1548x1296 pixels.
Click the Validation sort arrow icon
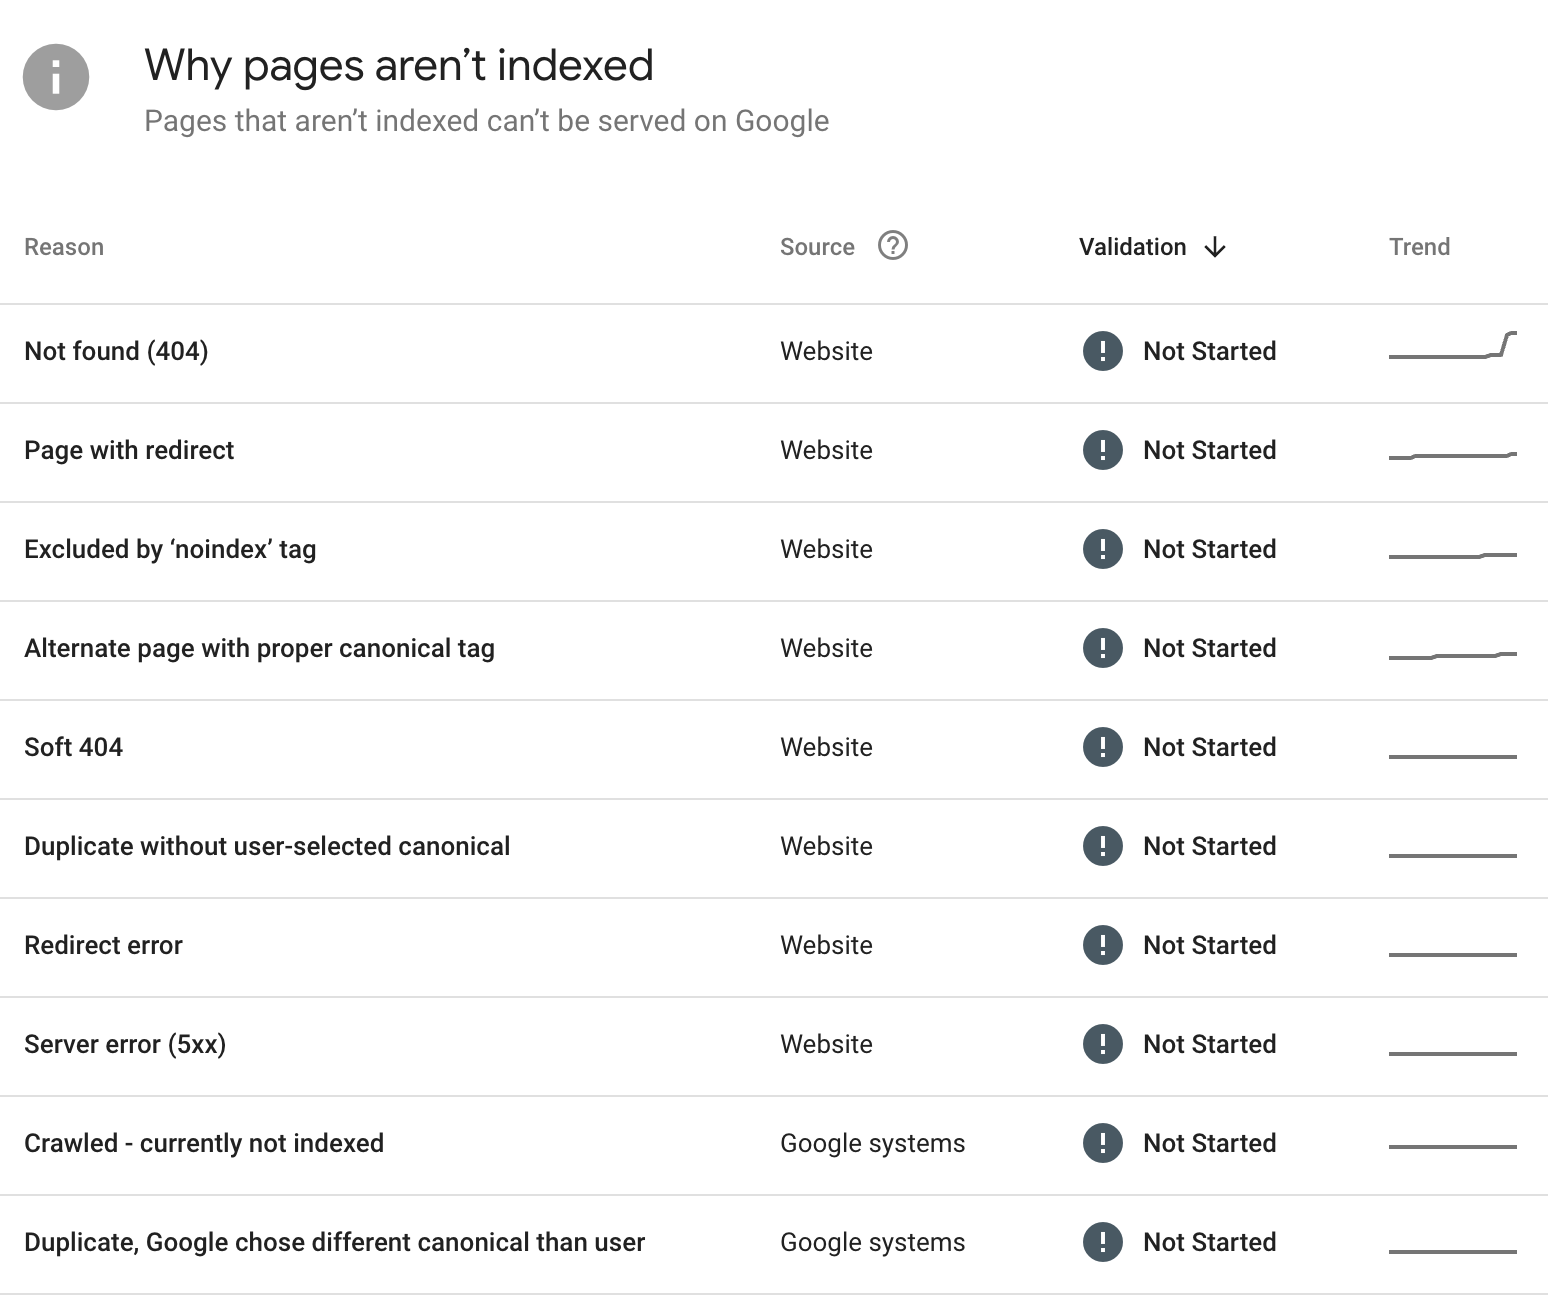point(1215,247)
